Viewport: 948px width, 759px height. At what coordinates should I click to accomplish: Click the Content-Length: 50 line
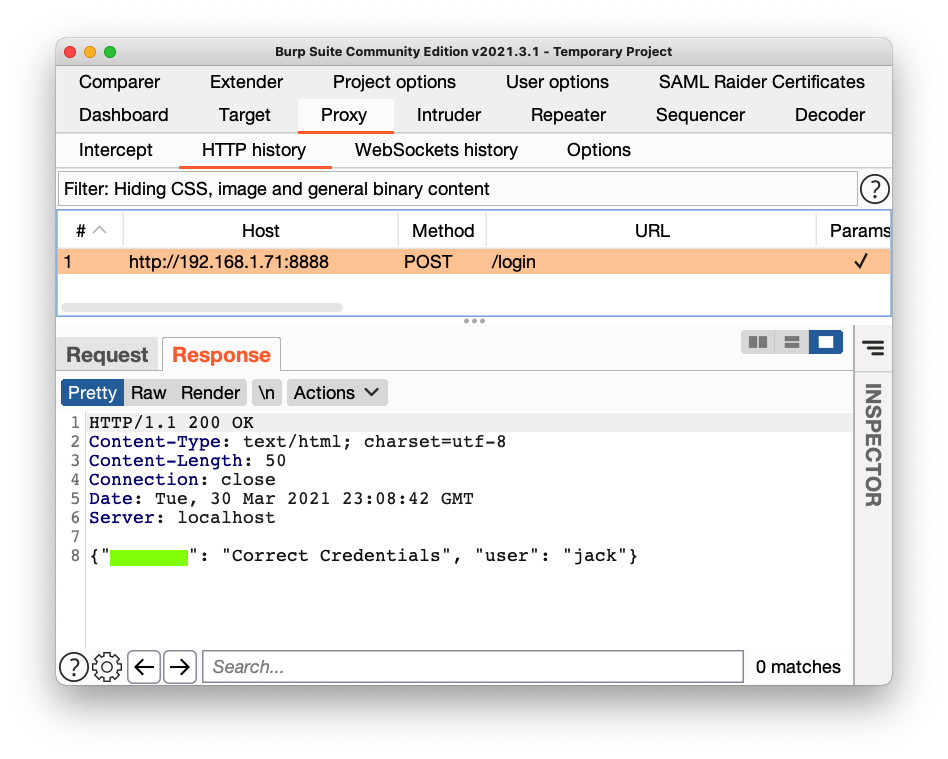pyautogui.click(x=187, y=460)
